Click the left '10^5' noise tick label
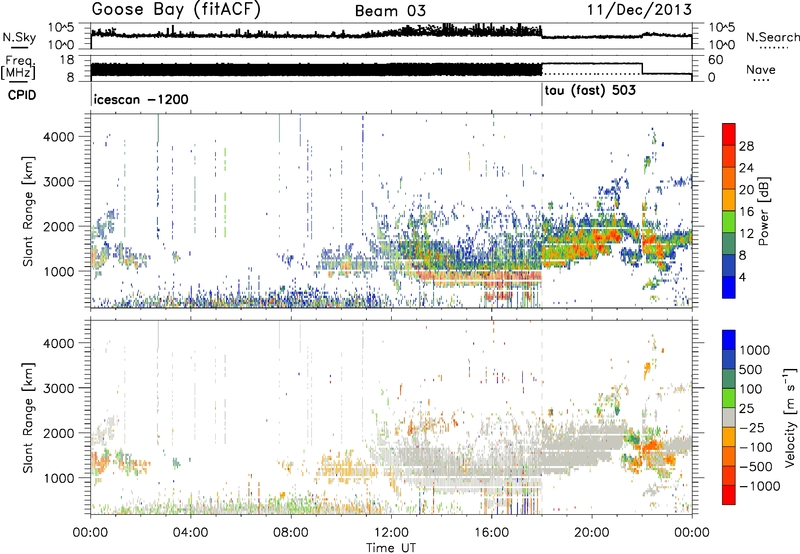 pyautogui.click(x=61, y=28)
